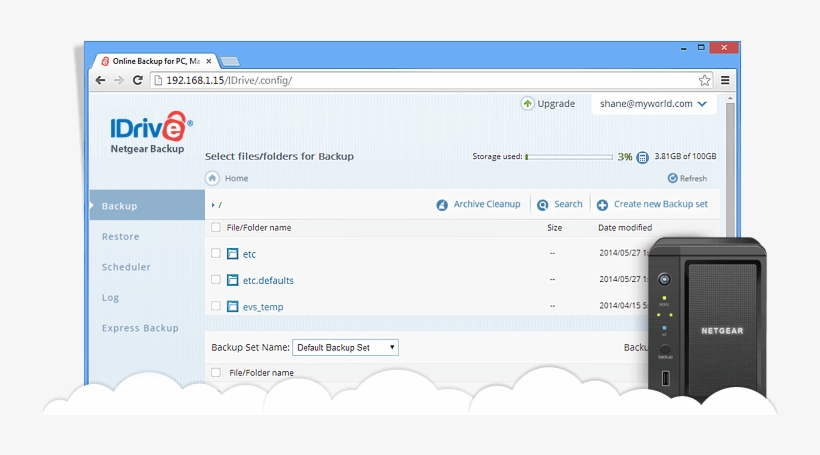Open the Express Backup sidebar section
Image resolution: width=820 pixels, height=455 pixels.
click(140, 328)
